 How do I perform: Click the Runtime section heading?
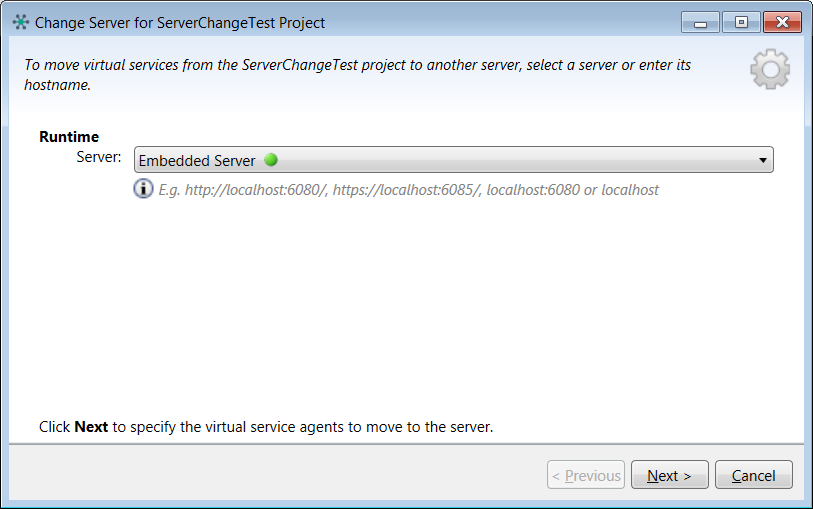69,137
